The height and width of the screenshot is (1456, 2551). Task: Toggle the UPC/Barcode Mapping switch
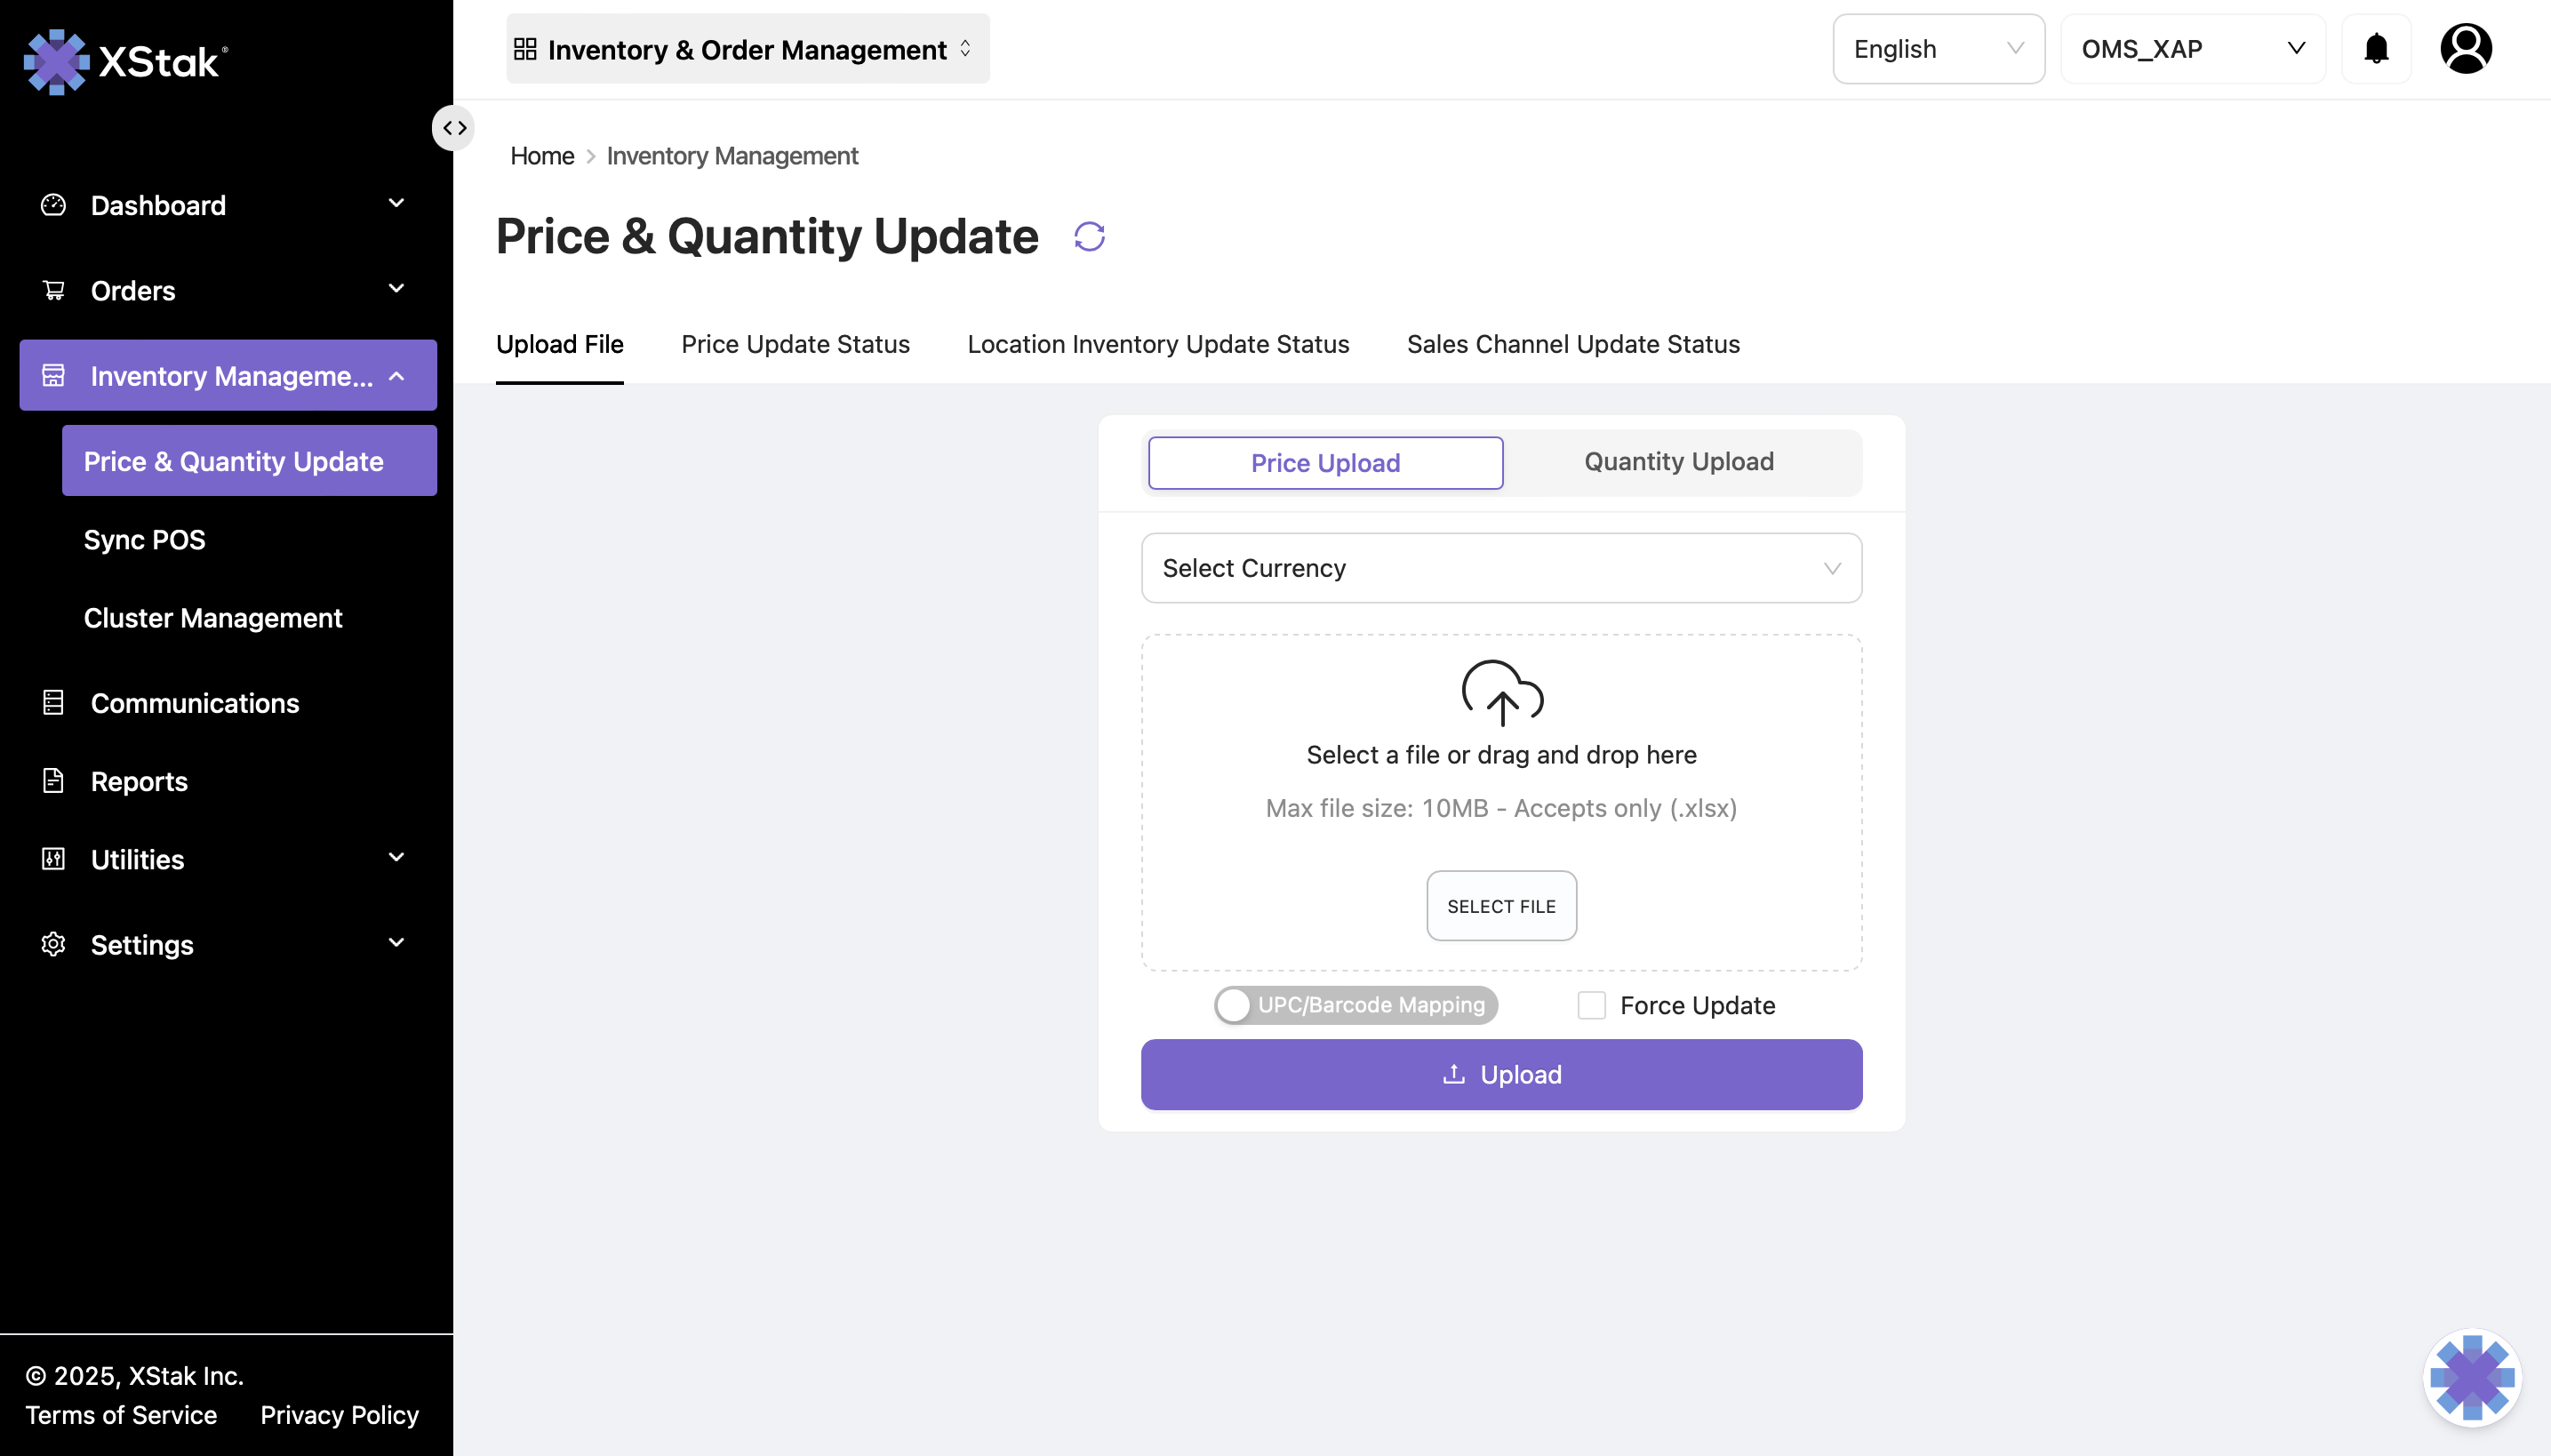1355,1005
